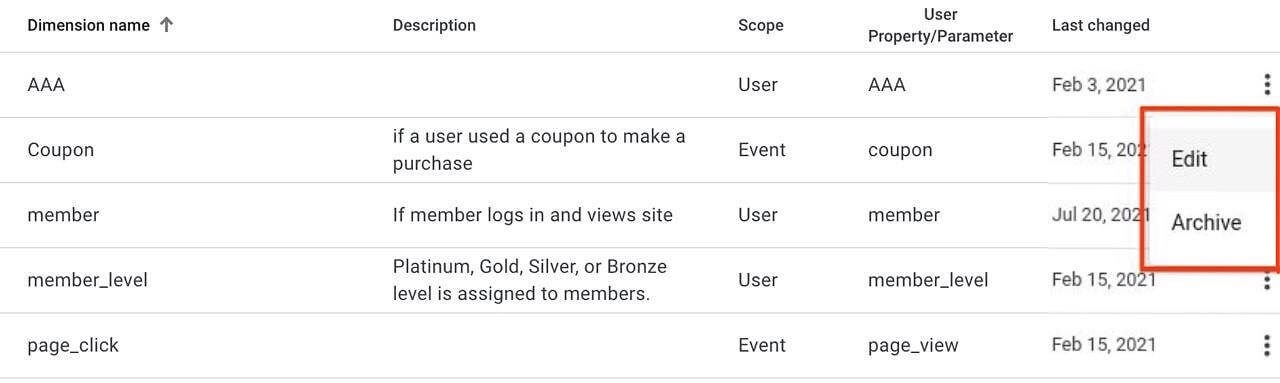Open the three-dot menu for AAA row
This screenshot has width=1280, height=383.
1267,85
